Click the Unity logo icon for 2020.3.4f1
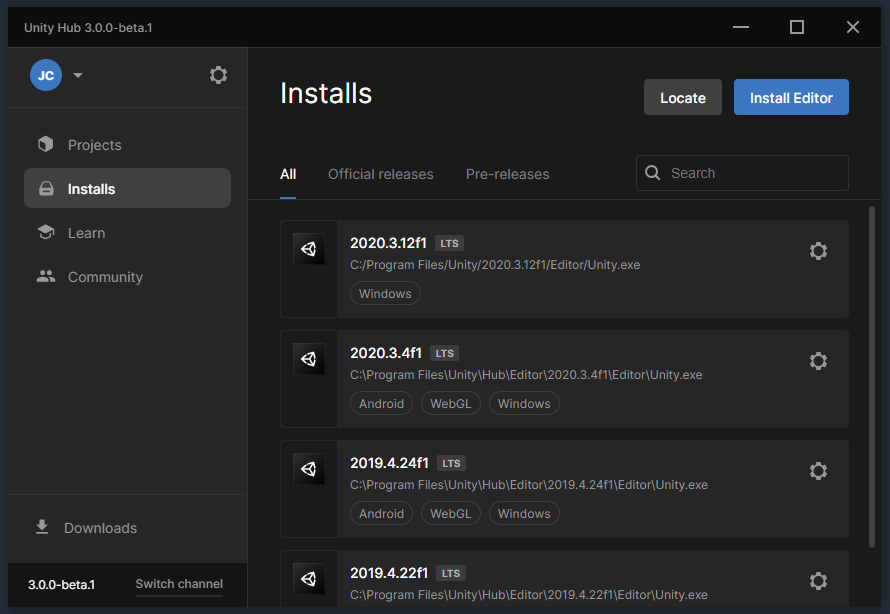This screenshot has width=890, height=614. (x=309, y=359)
